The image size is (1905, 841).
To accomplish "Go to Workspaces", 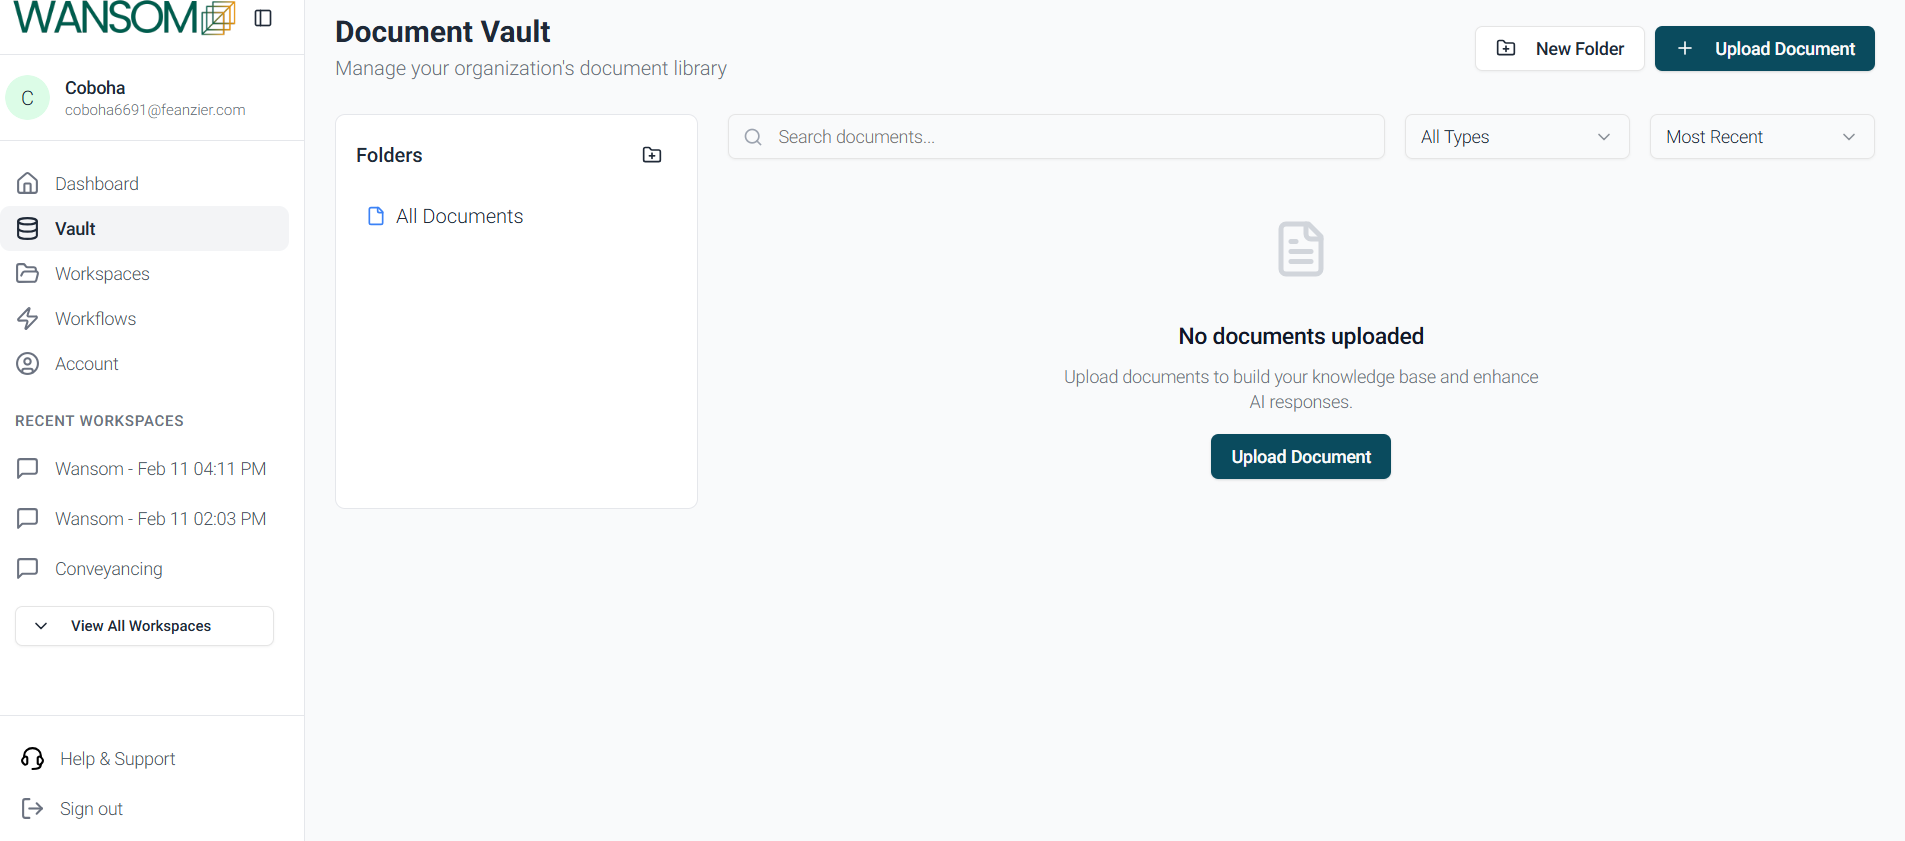I will tap(145, 274).
